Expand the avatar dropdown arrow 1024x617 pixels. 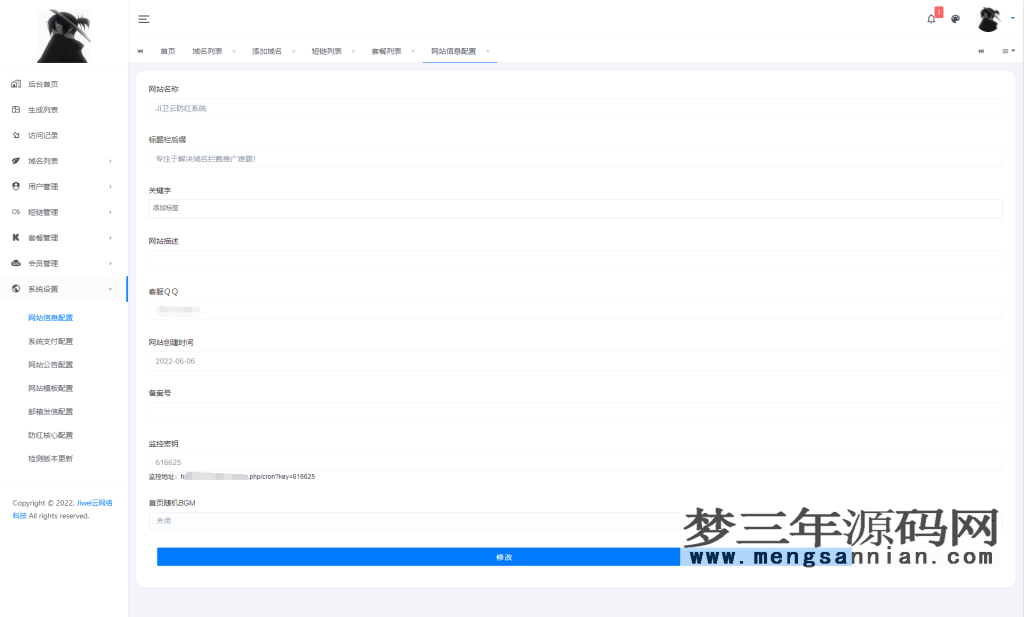click(1012, 18)
